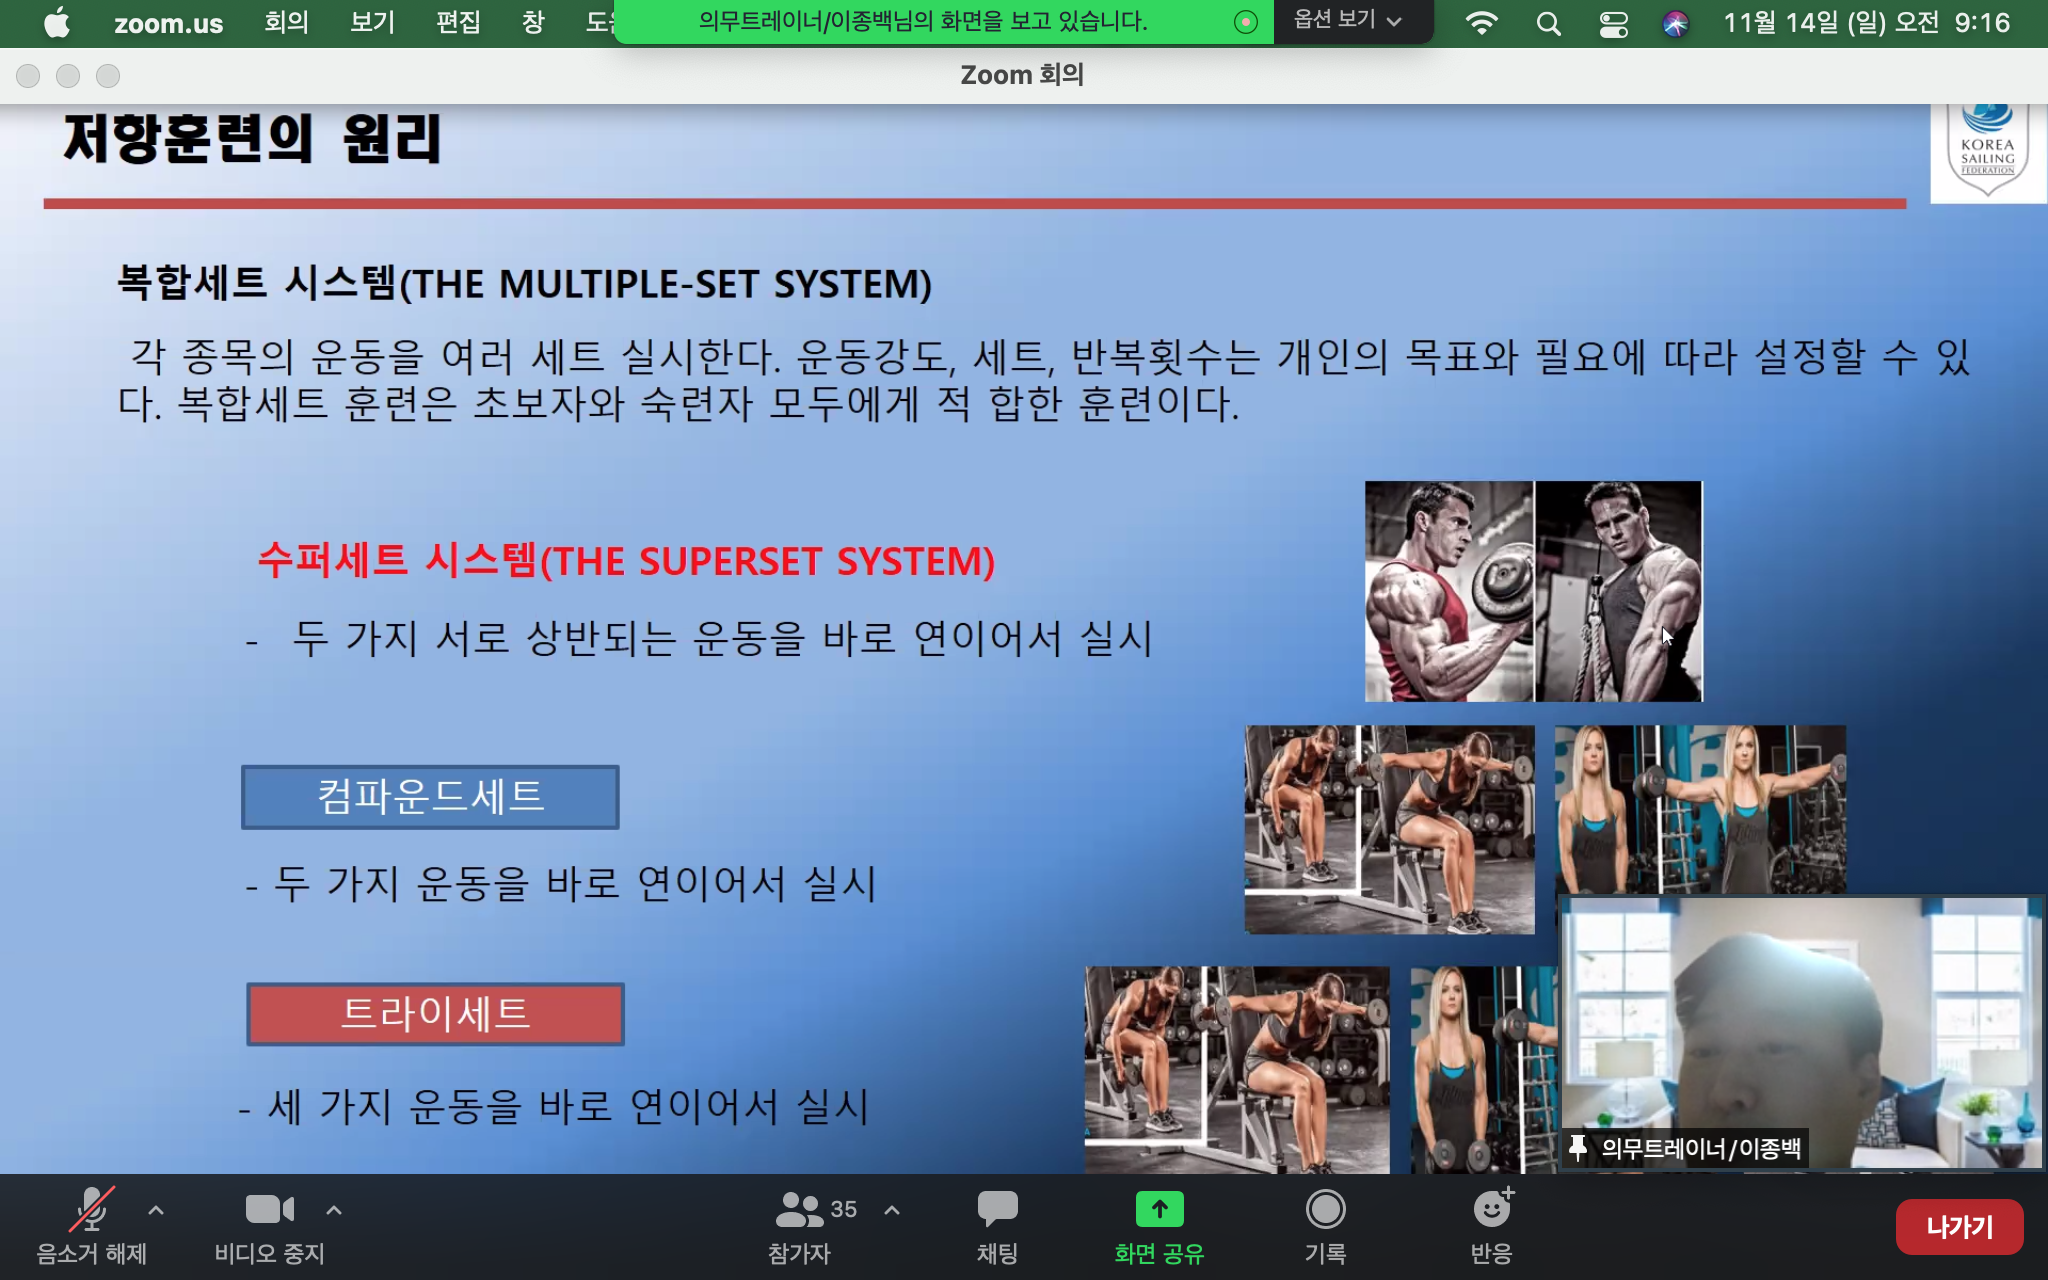
Task: Open 보기 menu
Action: point(372,22)
